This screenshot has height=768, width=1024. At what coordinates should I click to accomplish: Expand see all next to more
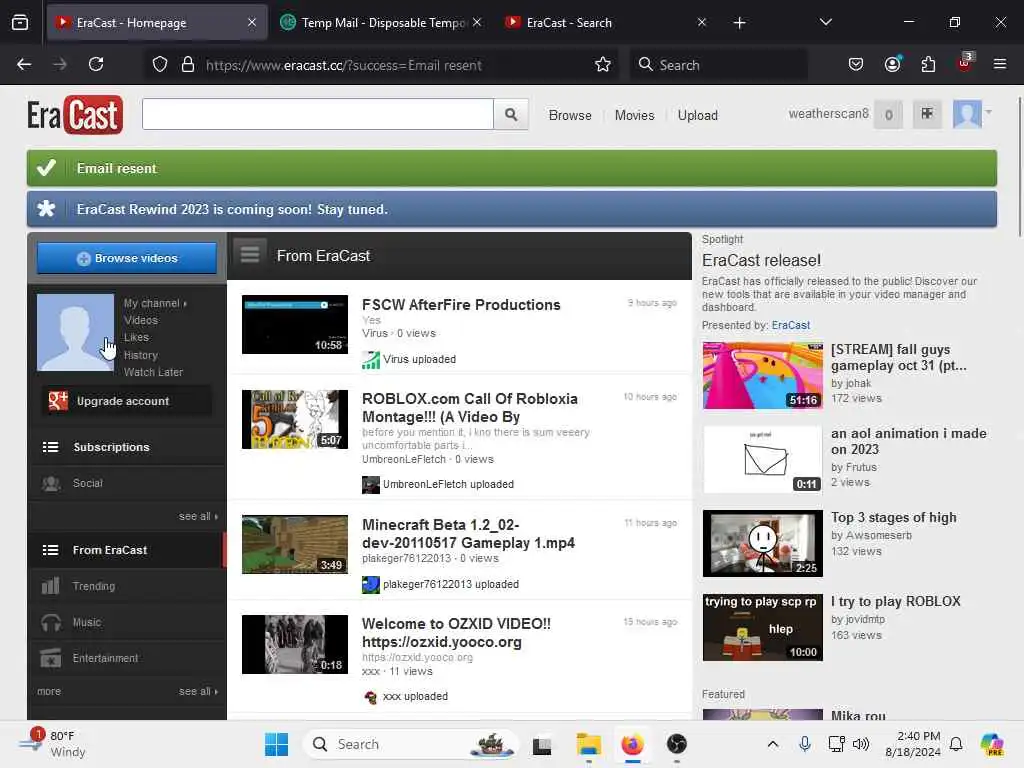coord(199,692)
